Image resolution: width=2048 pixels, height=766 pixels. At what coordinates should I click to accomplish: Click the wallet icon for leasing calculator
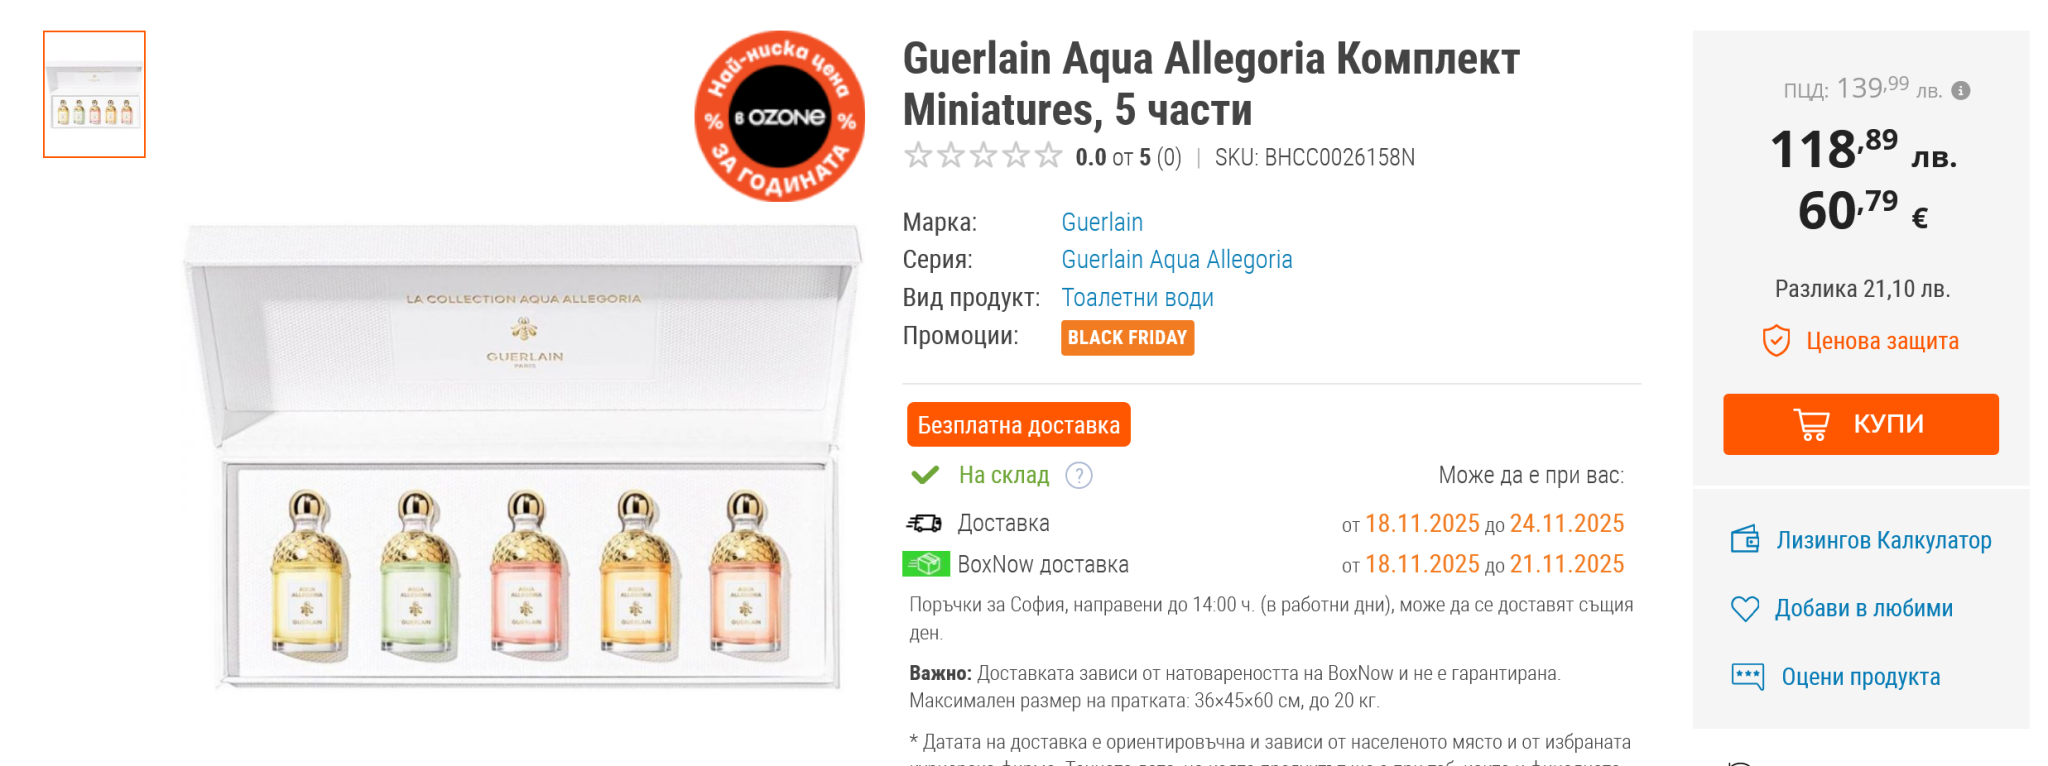tap(1745, 540)
